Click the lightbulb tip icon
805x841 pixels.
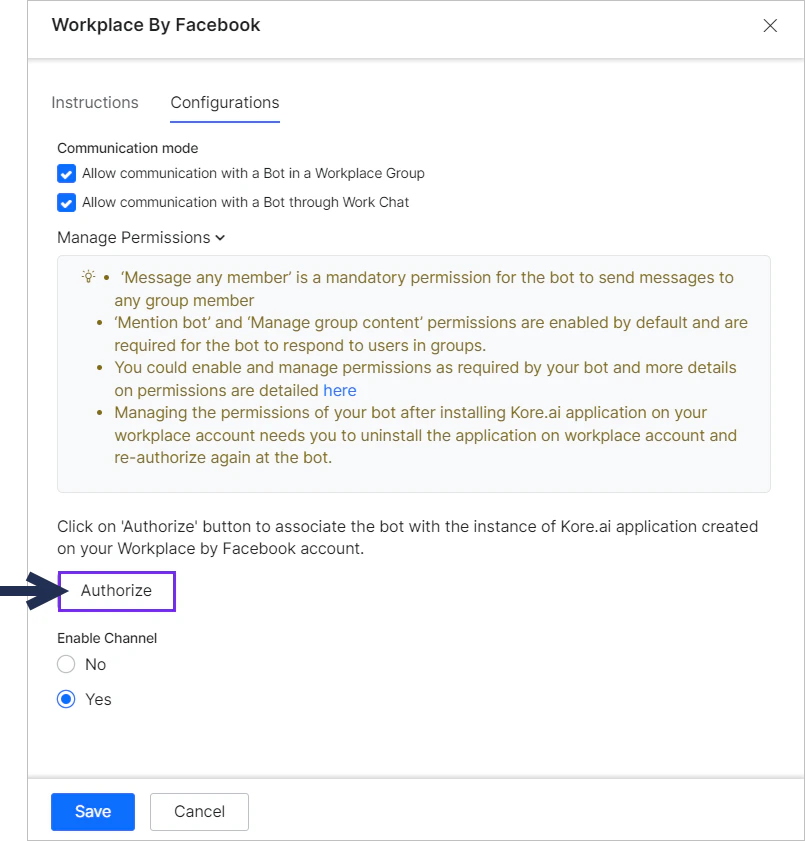88,277
